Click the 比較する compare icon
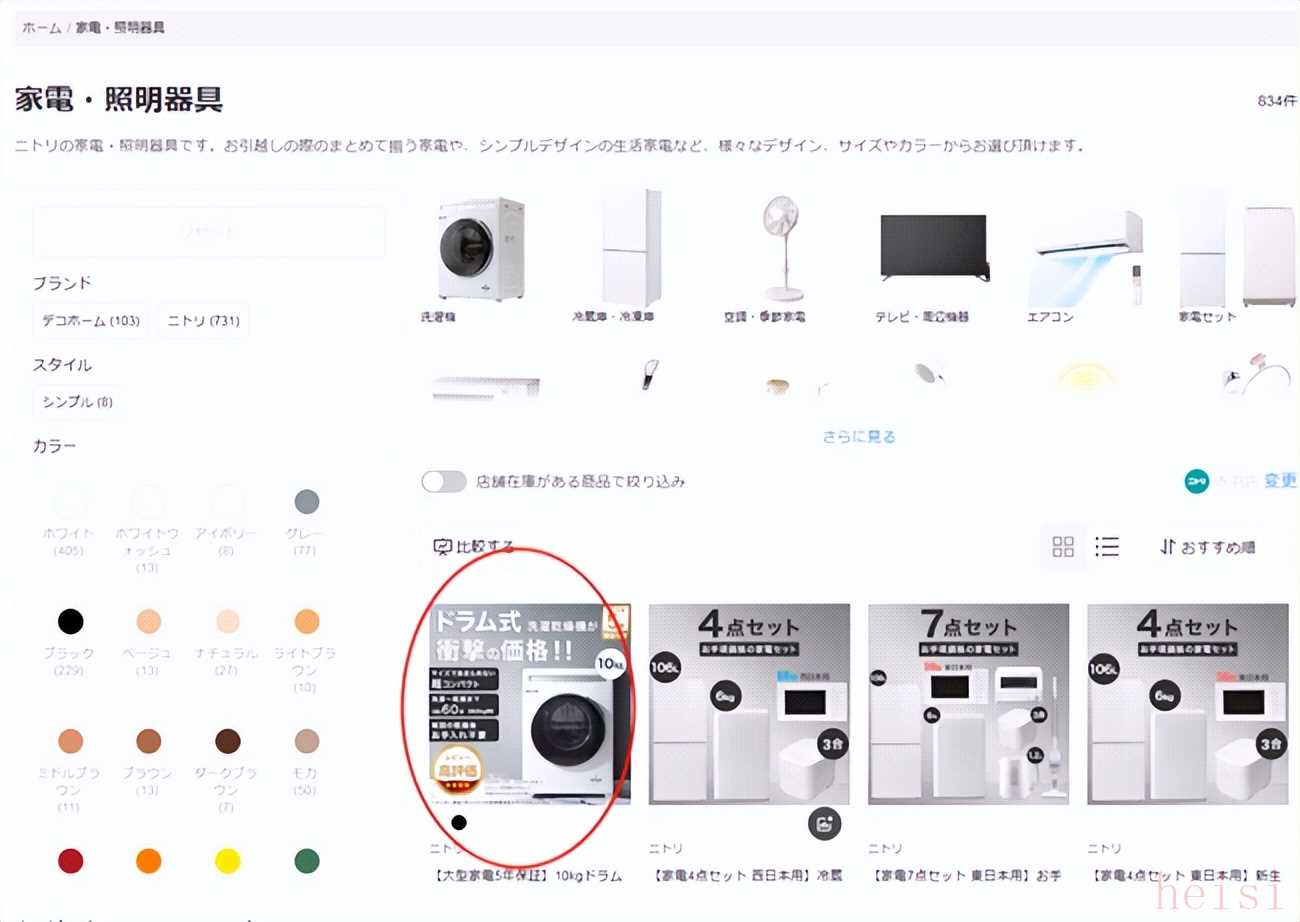This screenshot has width=1300, height=922. (443, 547)
